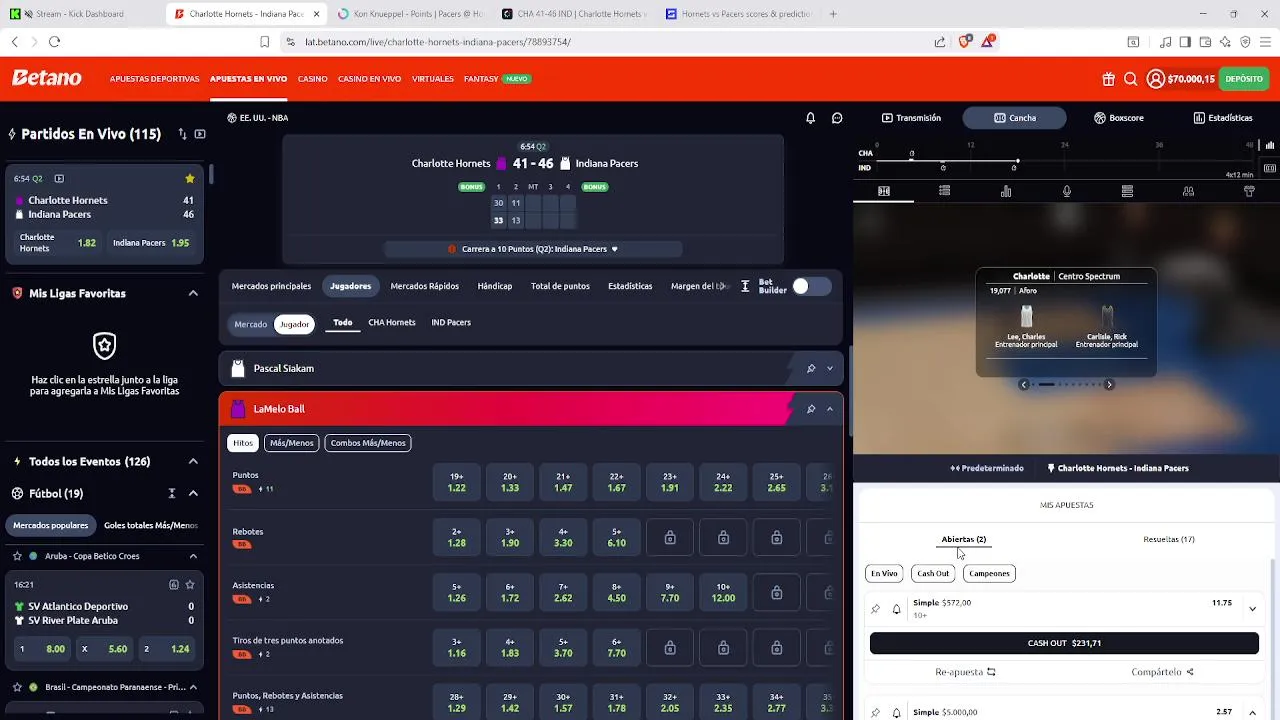Viewport: 1280px width, 720px height.
Task: Click the collapse panel icon beside Partidos En Vivo
Action: pos(200,134)
